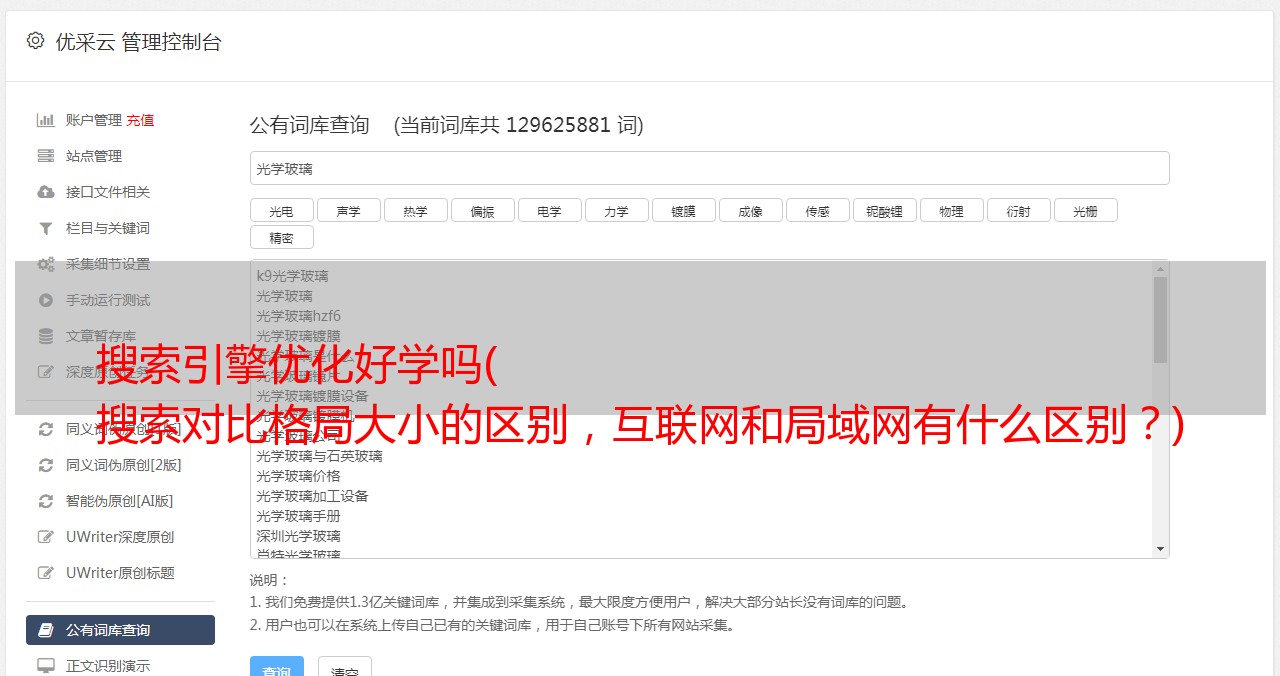Select the highlighted 公有词库查询 menu item

[120, 630]
